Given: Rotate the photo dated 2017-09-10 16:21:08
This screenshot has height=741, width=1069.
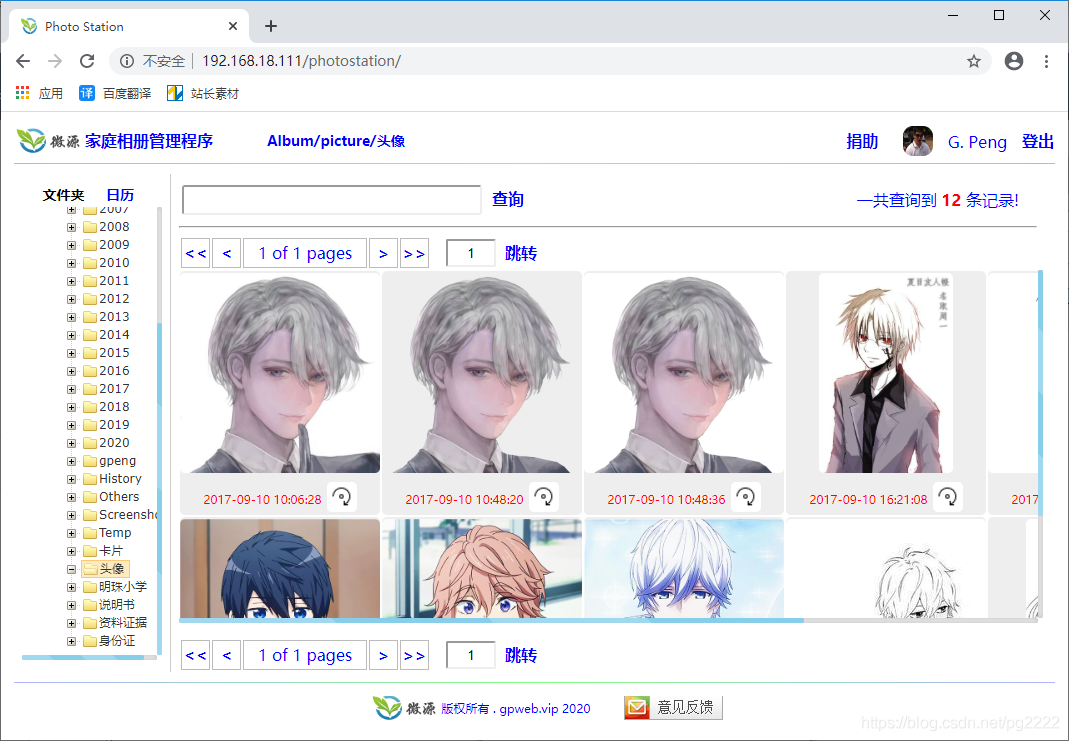Looking at the screenshot, I should tap(948, 497).
